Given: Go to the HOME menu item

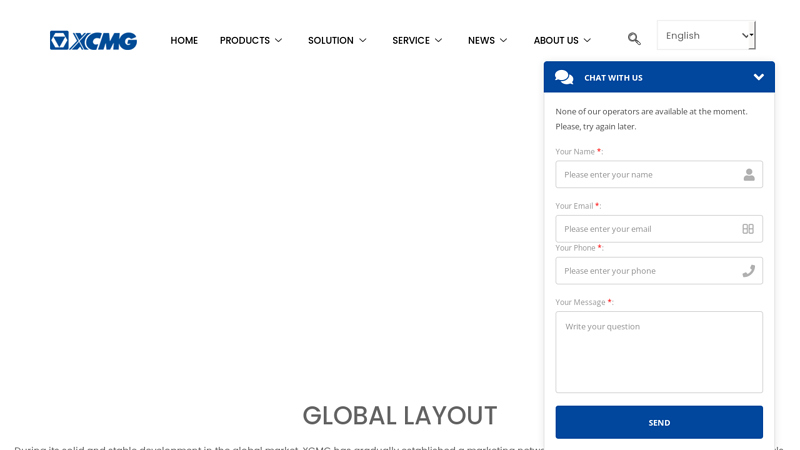Looking at the screenshot, I should coord(184,40).
